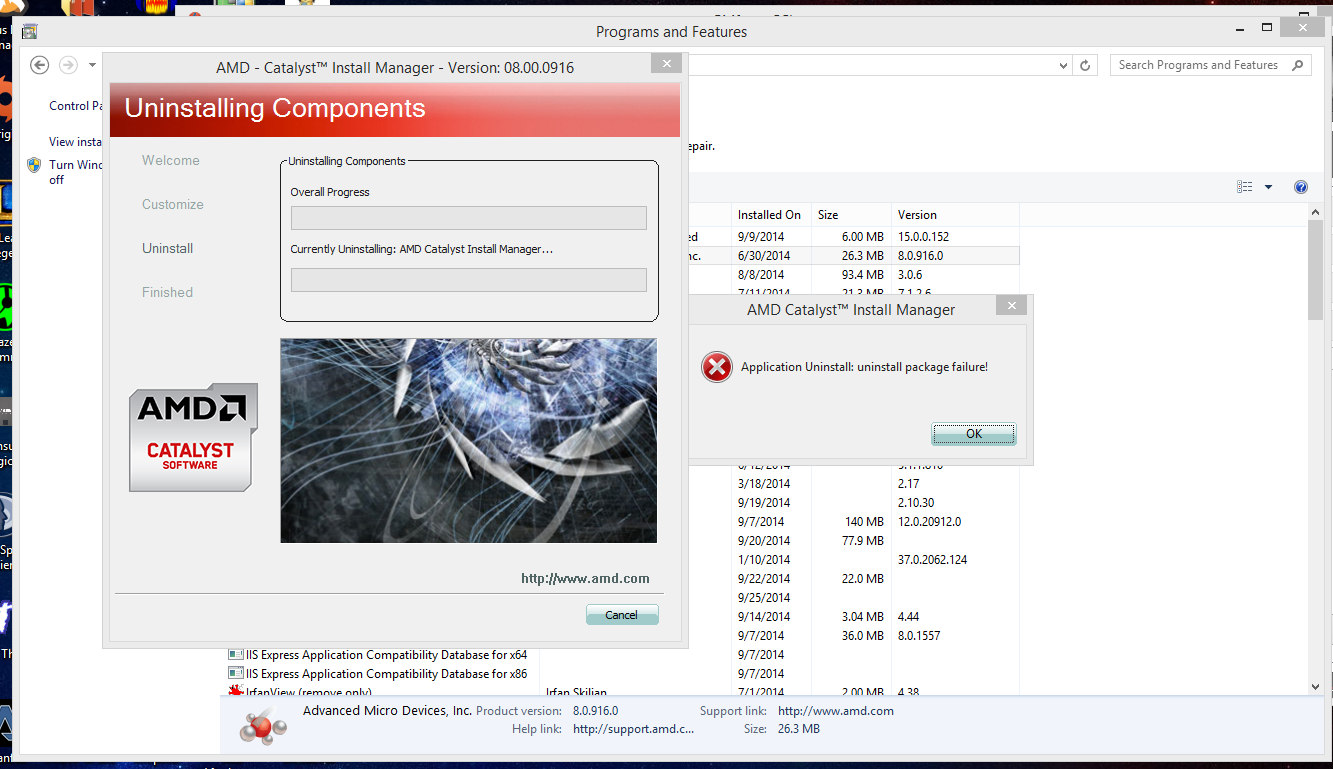Click version cell 37.0.2062.124
This screenshot has height=769, width=1333.
pyautogui.click(x=933, y=560)
